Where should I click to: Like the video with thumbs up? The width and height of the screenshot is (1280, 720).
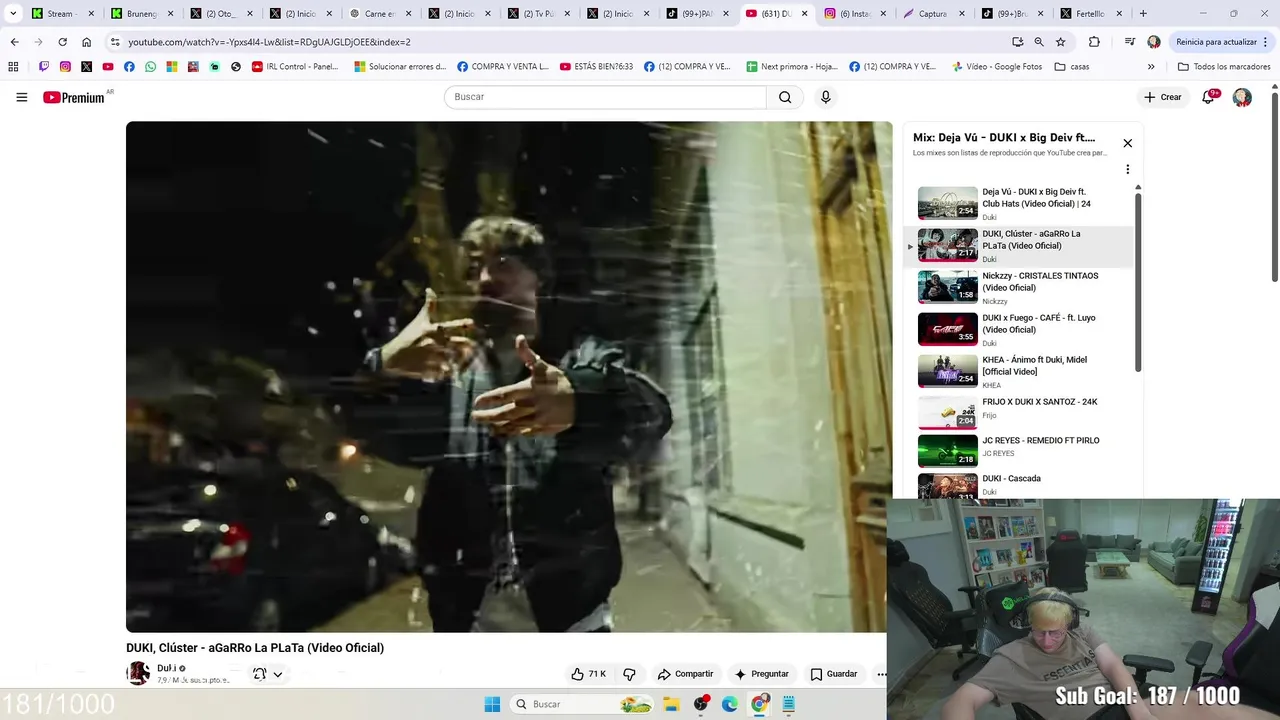[588, 674]
